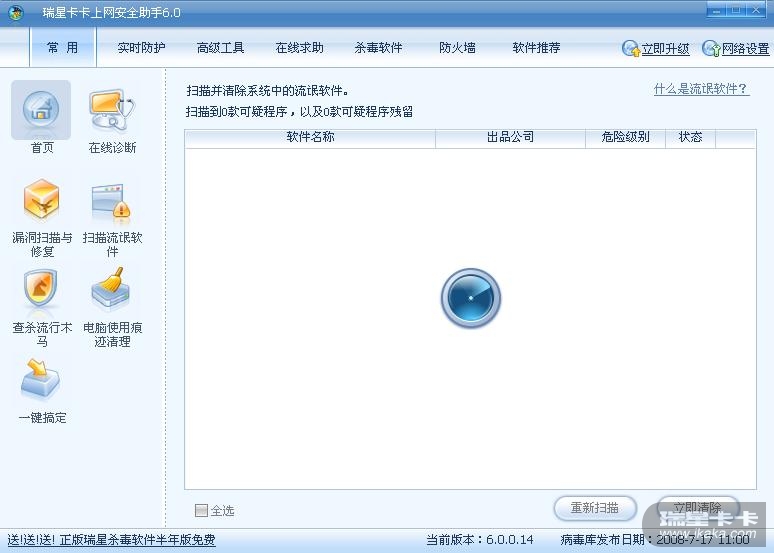
Task: Launch 在线诊断 online diagnosis tool
Action: (112, 110)
